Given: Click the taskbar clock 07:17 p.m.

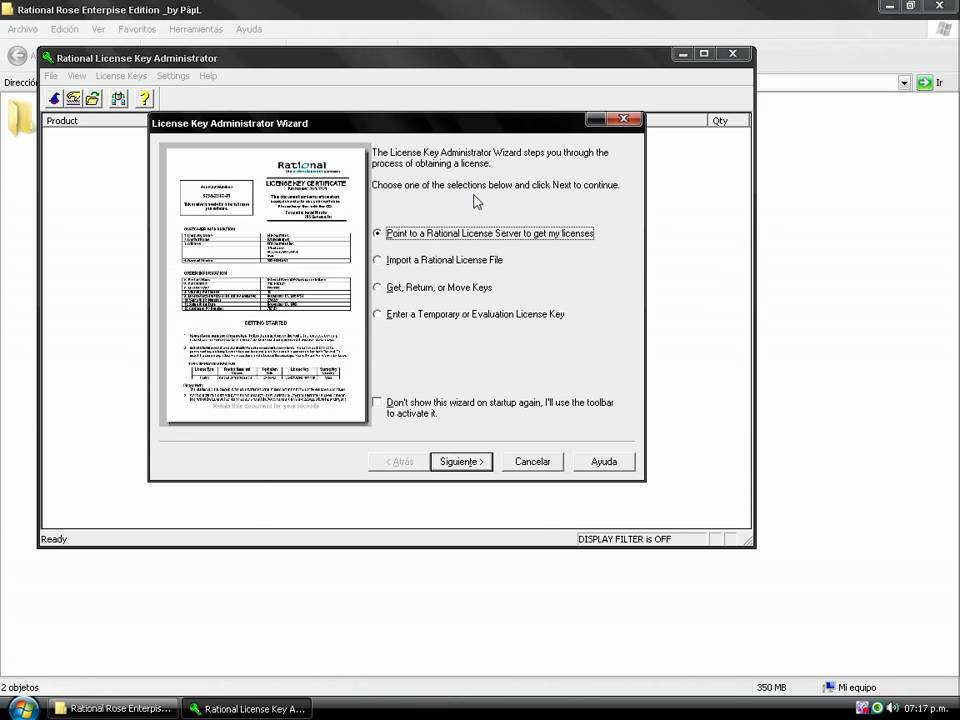Looking at the screenshot, I should (x=928, y=708).
